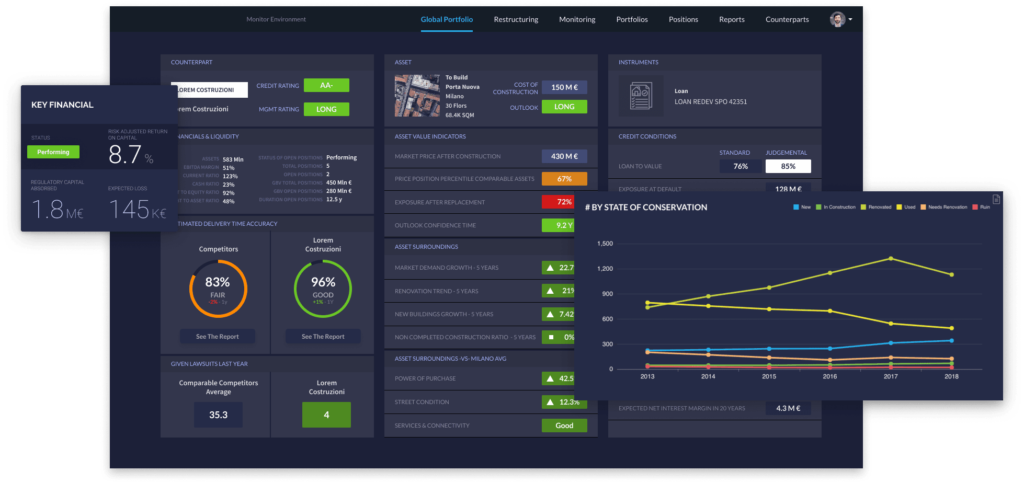
Task: Click the Lorem Costruzioni 96% circular gauge
Action: [322, 289]
